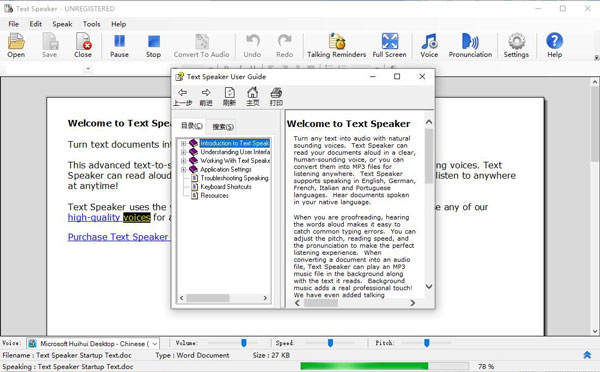This screenshot has height=372, width=600.
Task: Click the toolbar overflow arrow at right edge
Action: [x=596, y=57]
